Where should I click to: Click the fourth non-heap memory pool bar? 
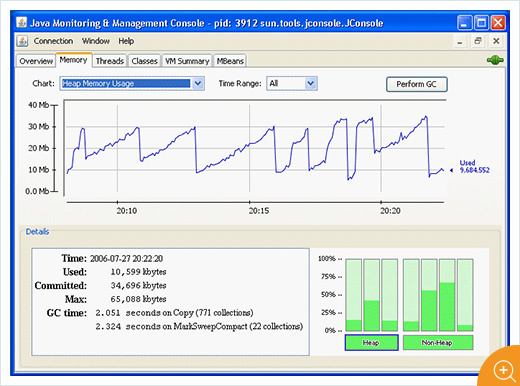(x=465, y=295)
